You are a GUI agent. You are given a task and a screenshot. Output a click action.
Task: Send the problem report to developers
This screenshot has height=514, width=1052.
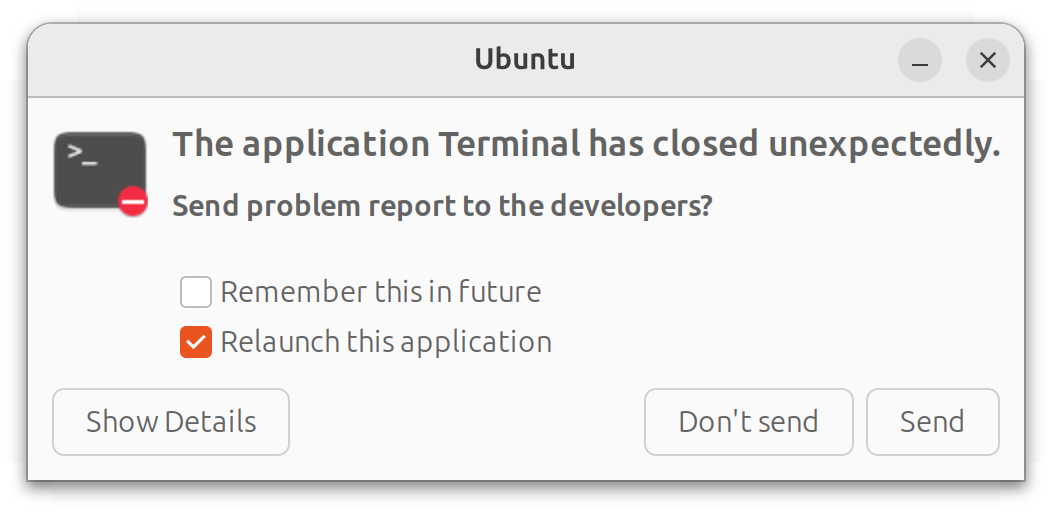coord(932,422)
